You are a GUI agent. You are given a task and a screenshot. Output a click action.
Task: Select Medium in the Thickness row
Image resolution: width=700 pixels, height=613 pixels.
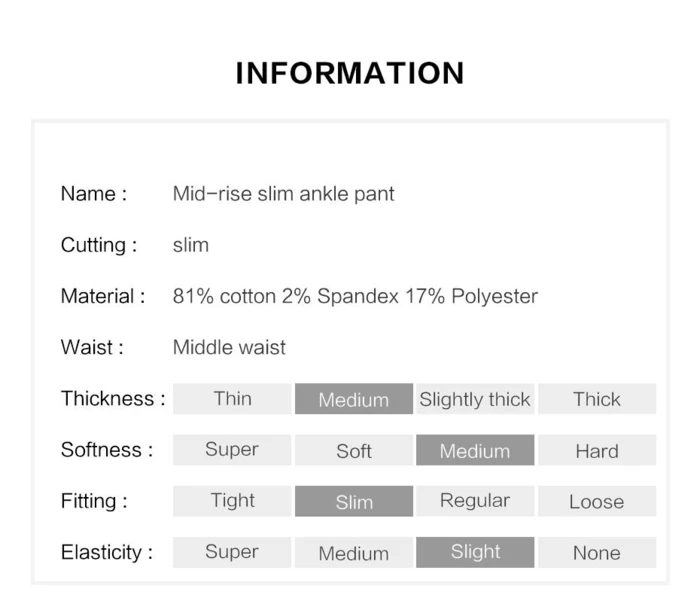pyautogui.click(x=354, y=399)
